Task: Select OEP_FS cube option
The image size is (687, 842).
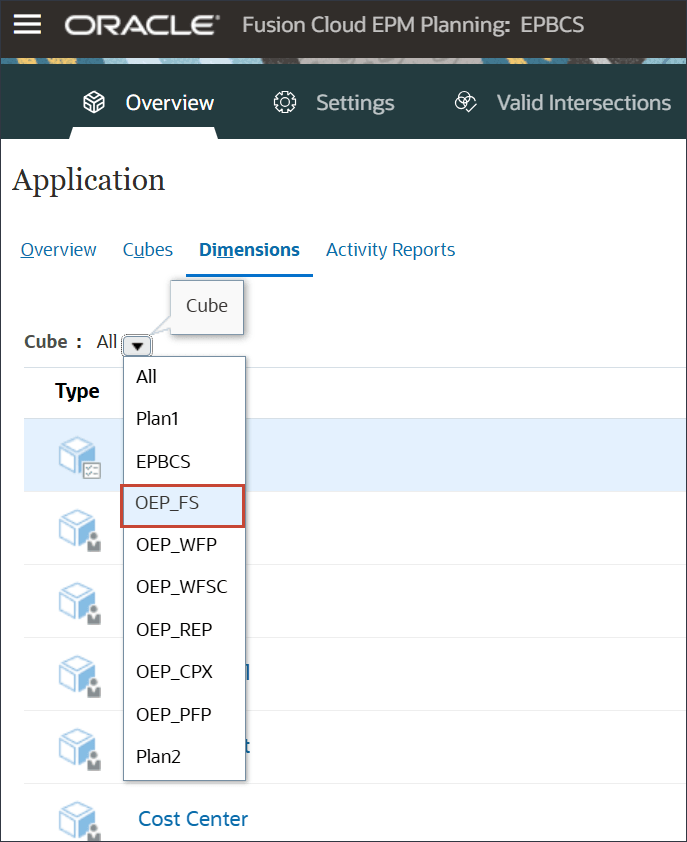Action: click(183, 505)
